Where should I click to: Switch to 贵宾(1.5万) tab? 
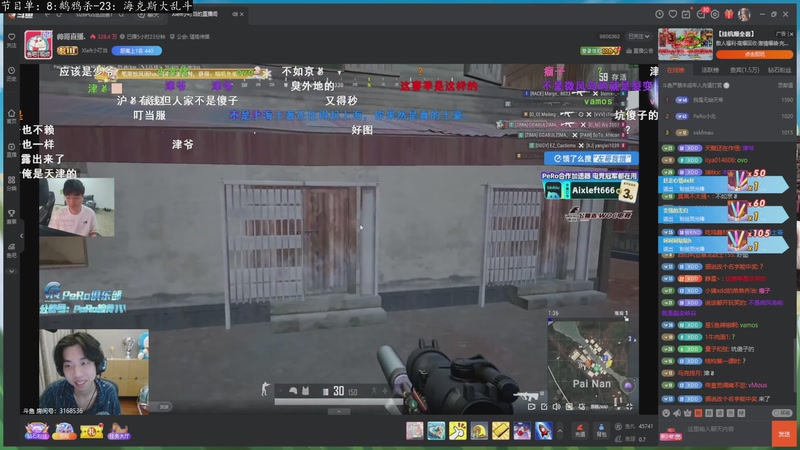[x=744, y=70]
